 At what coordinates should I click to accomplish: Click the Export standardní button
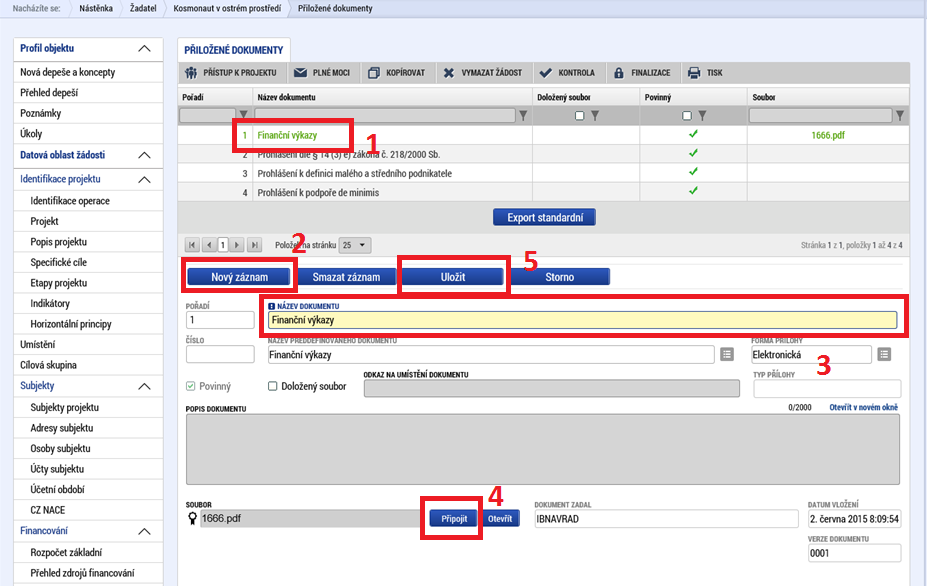544,217
